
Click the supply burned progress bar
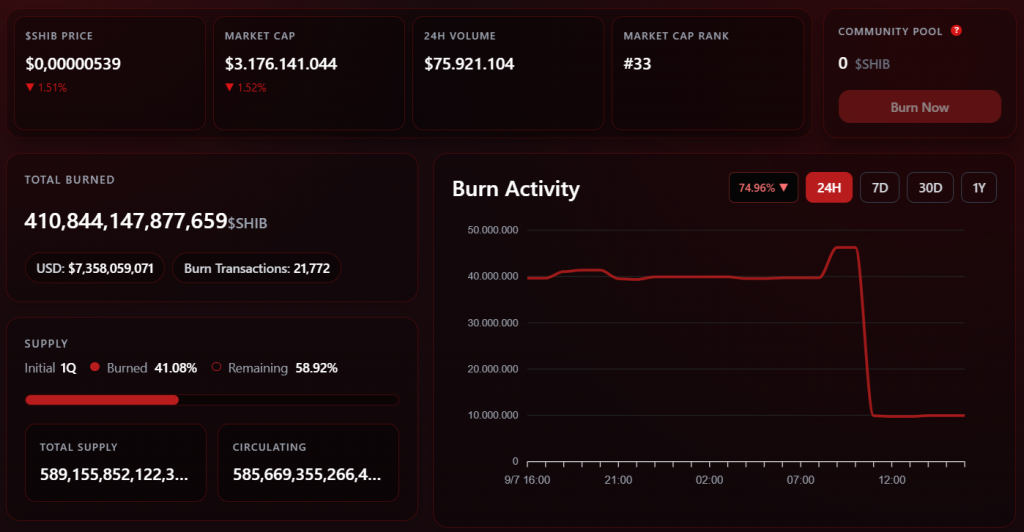212,400
